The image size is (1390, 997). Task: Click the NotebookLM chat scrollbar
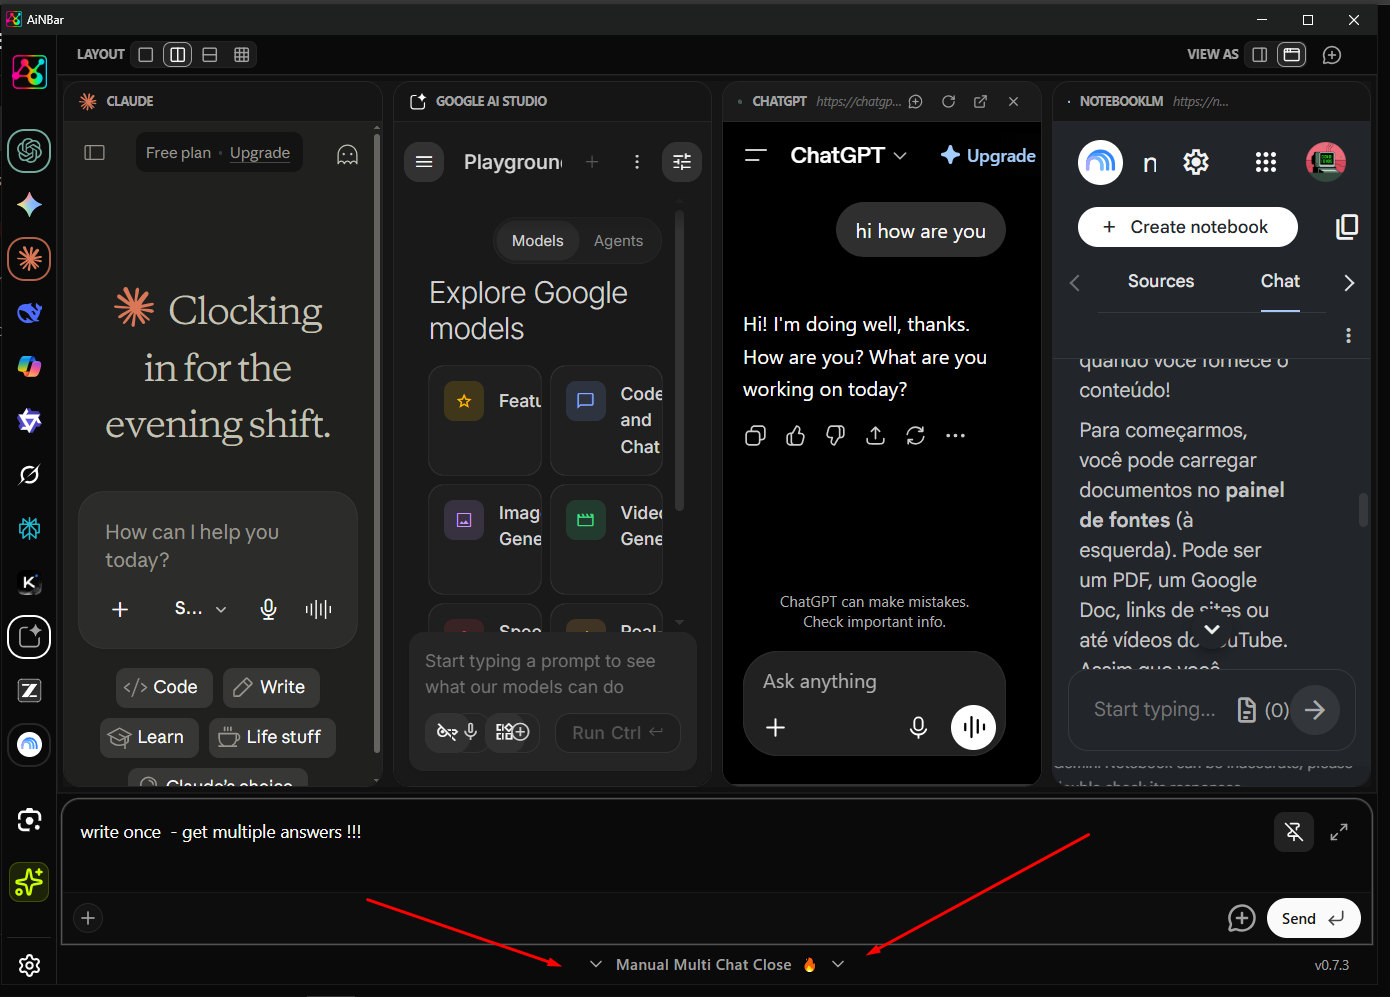point(1363,509)
